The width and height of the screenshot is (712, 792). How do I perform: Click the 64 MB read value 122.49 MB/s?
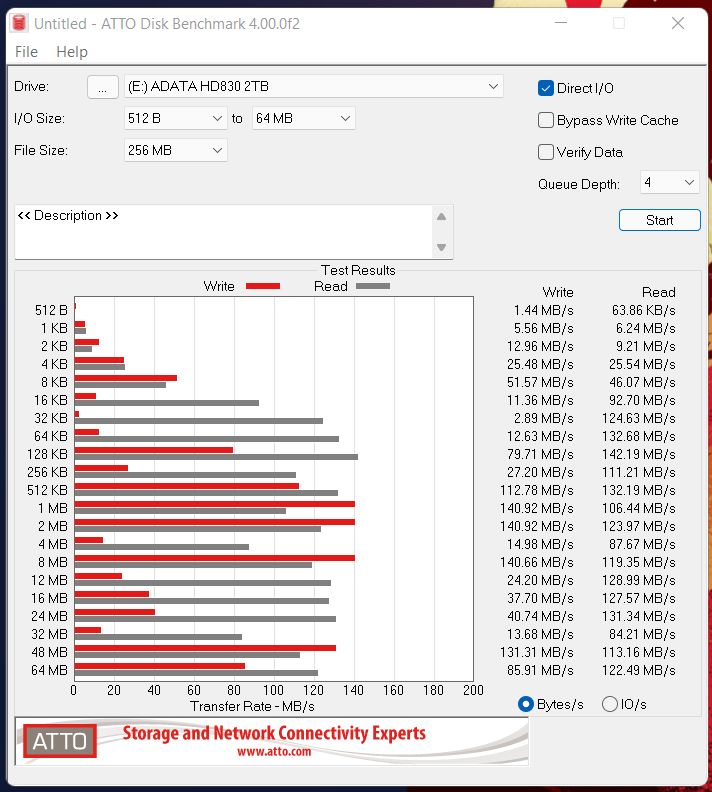click(638, 670)
